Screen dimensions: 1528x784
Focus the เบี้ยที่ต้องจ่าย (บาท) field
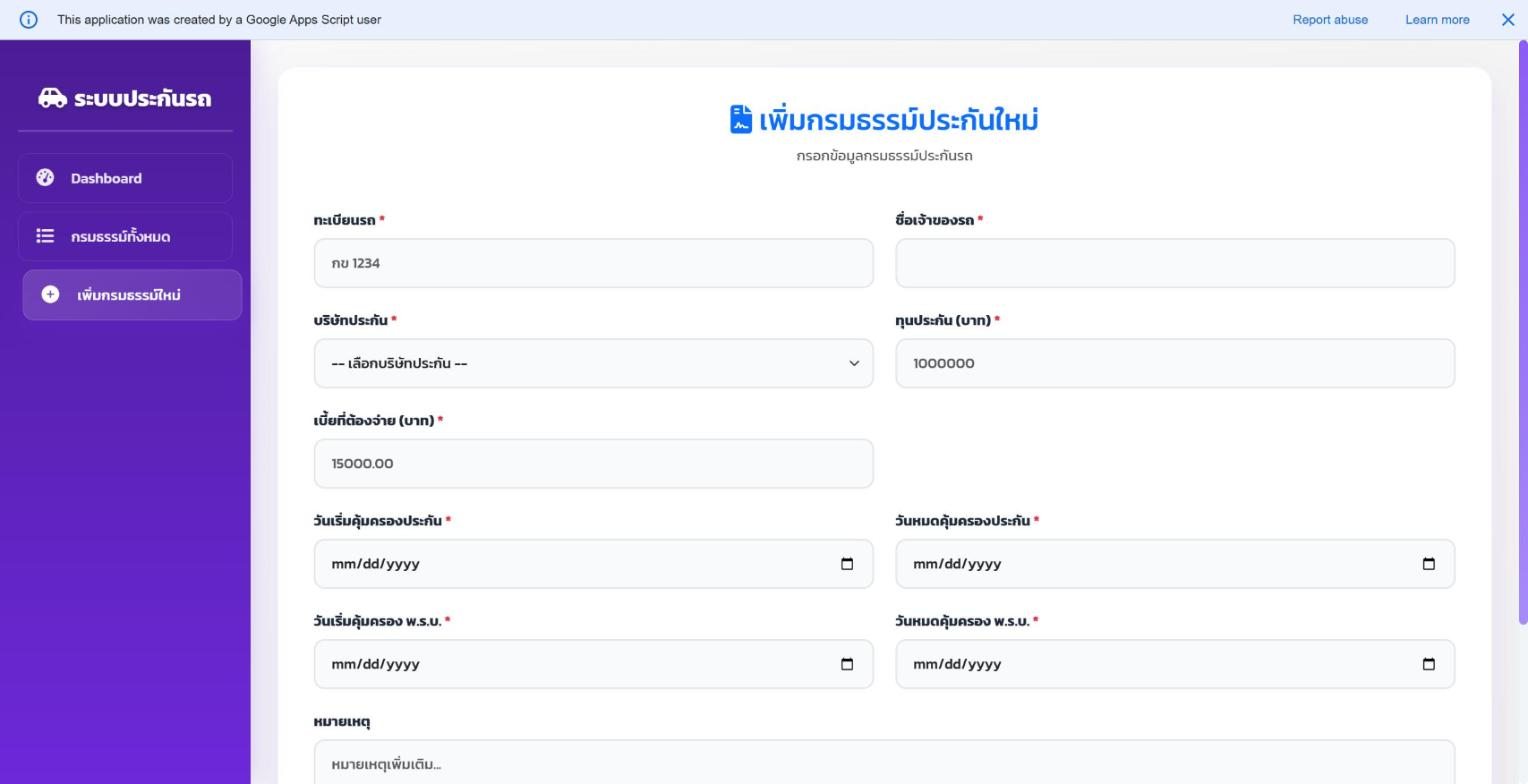(x=594, y=464)
